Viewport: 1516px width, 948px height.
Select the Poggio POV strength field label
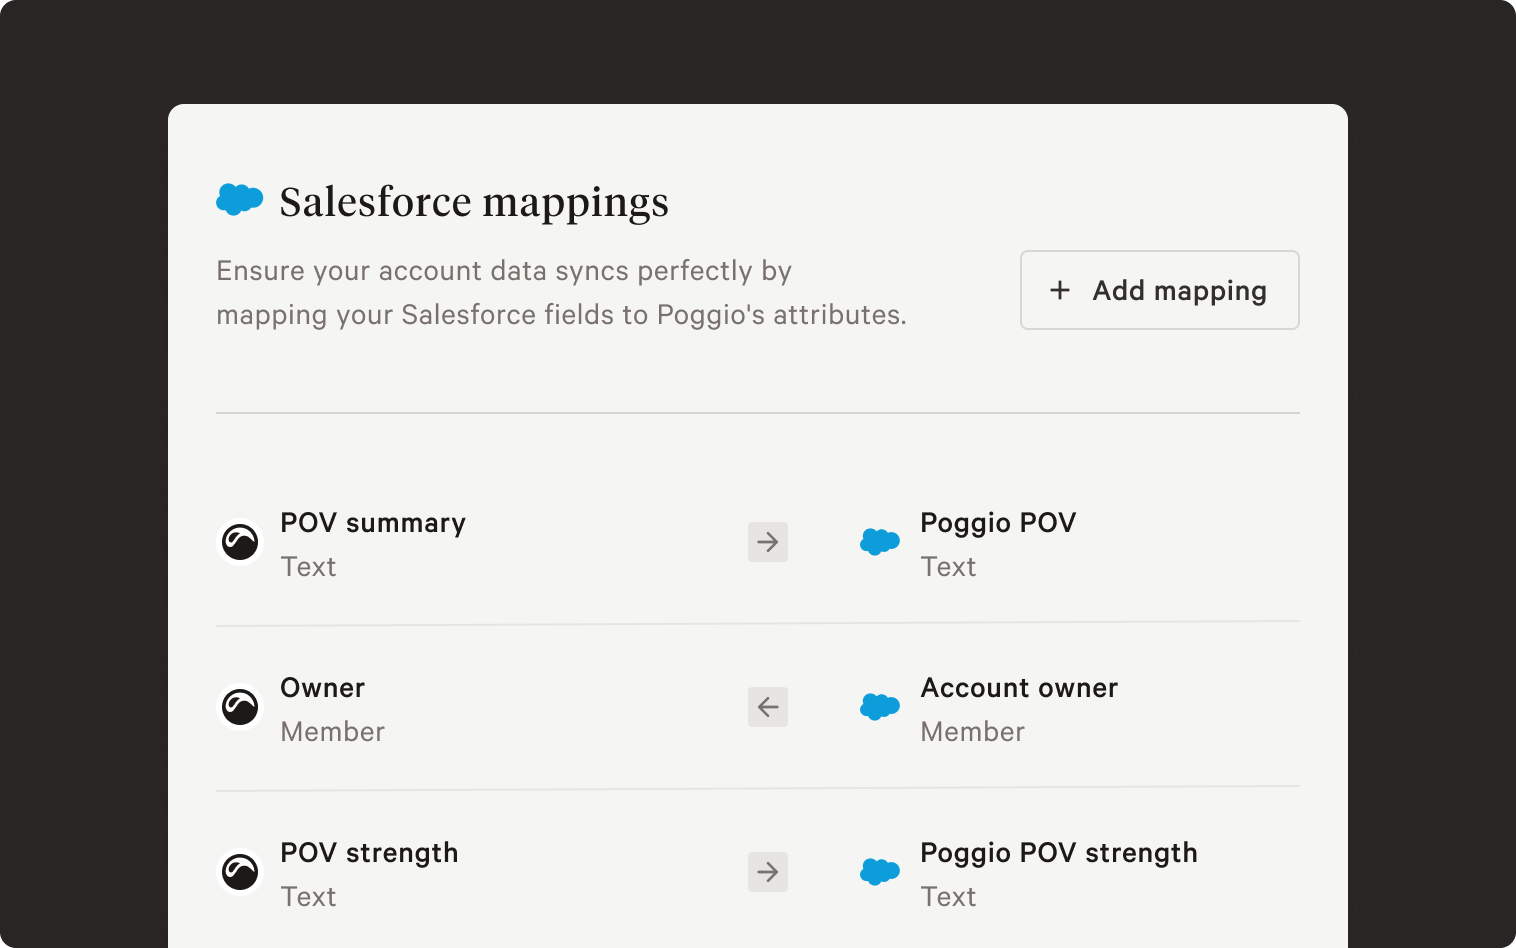point(1059,853)
